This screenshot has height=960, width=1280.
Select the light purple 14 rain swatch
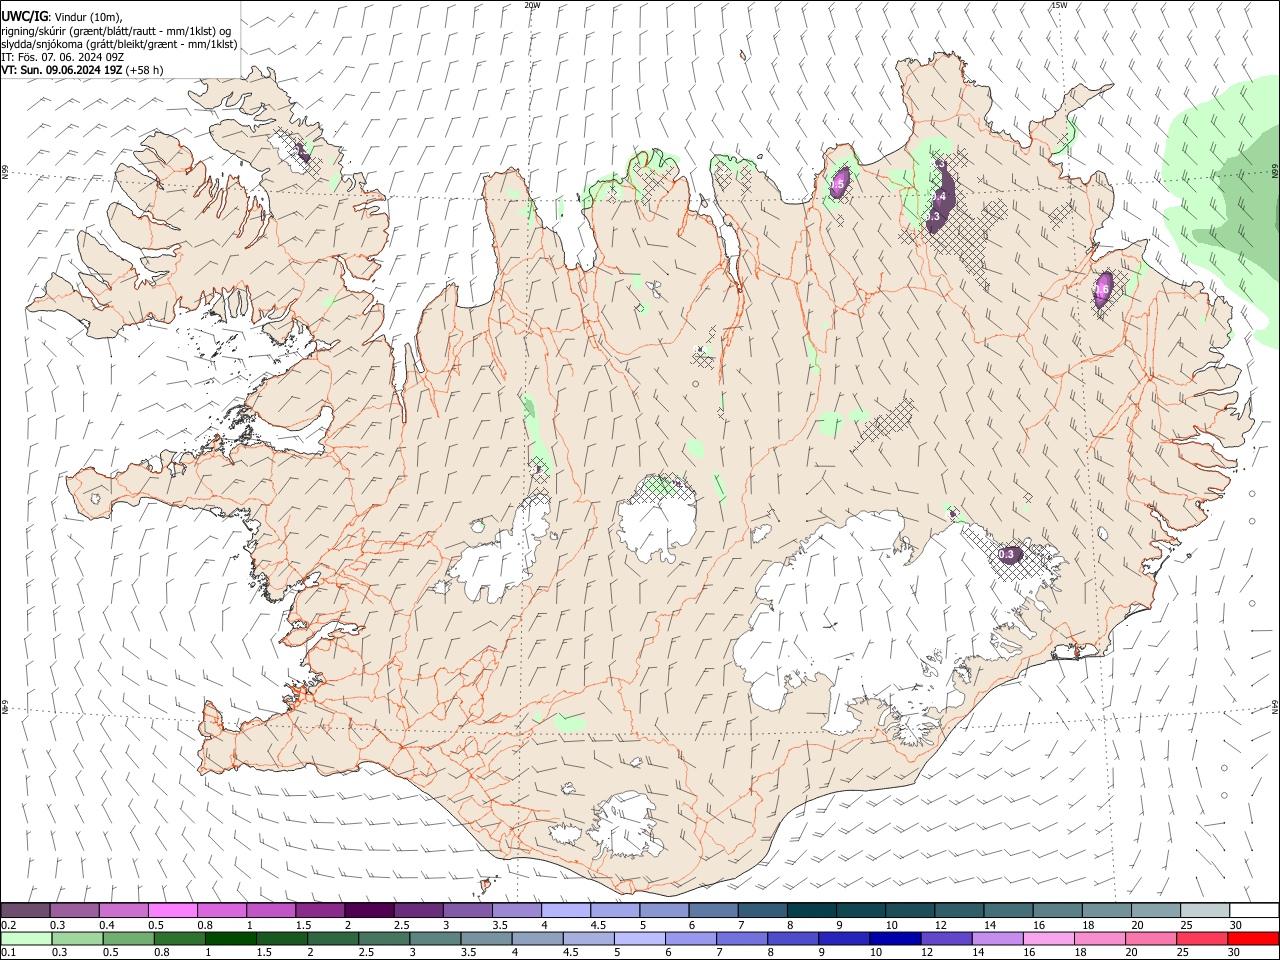(x=997, y=939)
